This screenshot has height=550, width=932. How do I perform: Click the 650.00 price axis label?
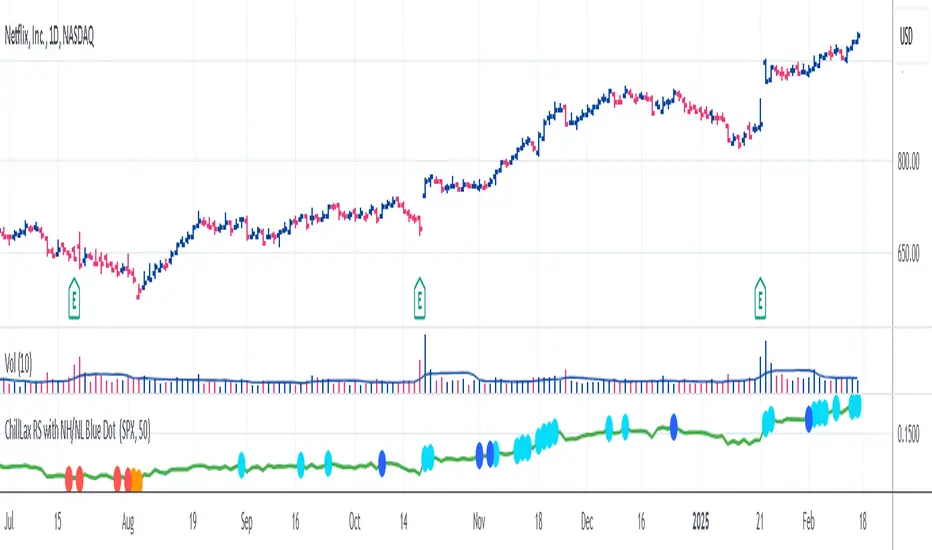pos(908,254)
